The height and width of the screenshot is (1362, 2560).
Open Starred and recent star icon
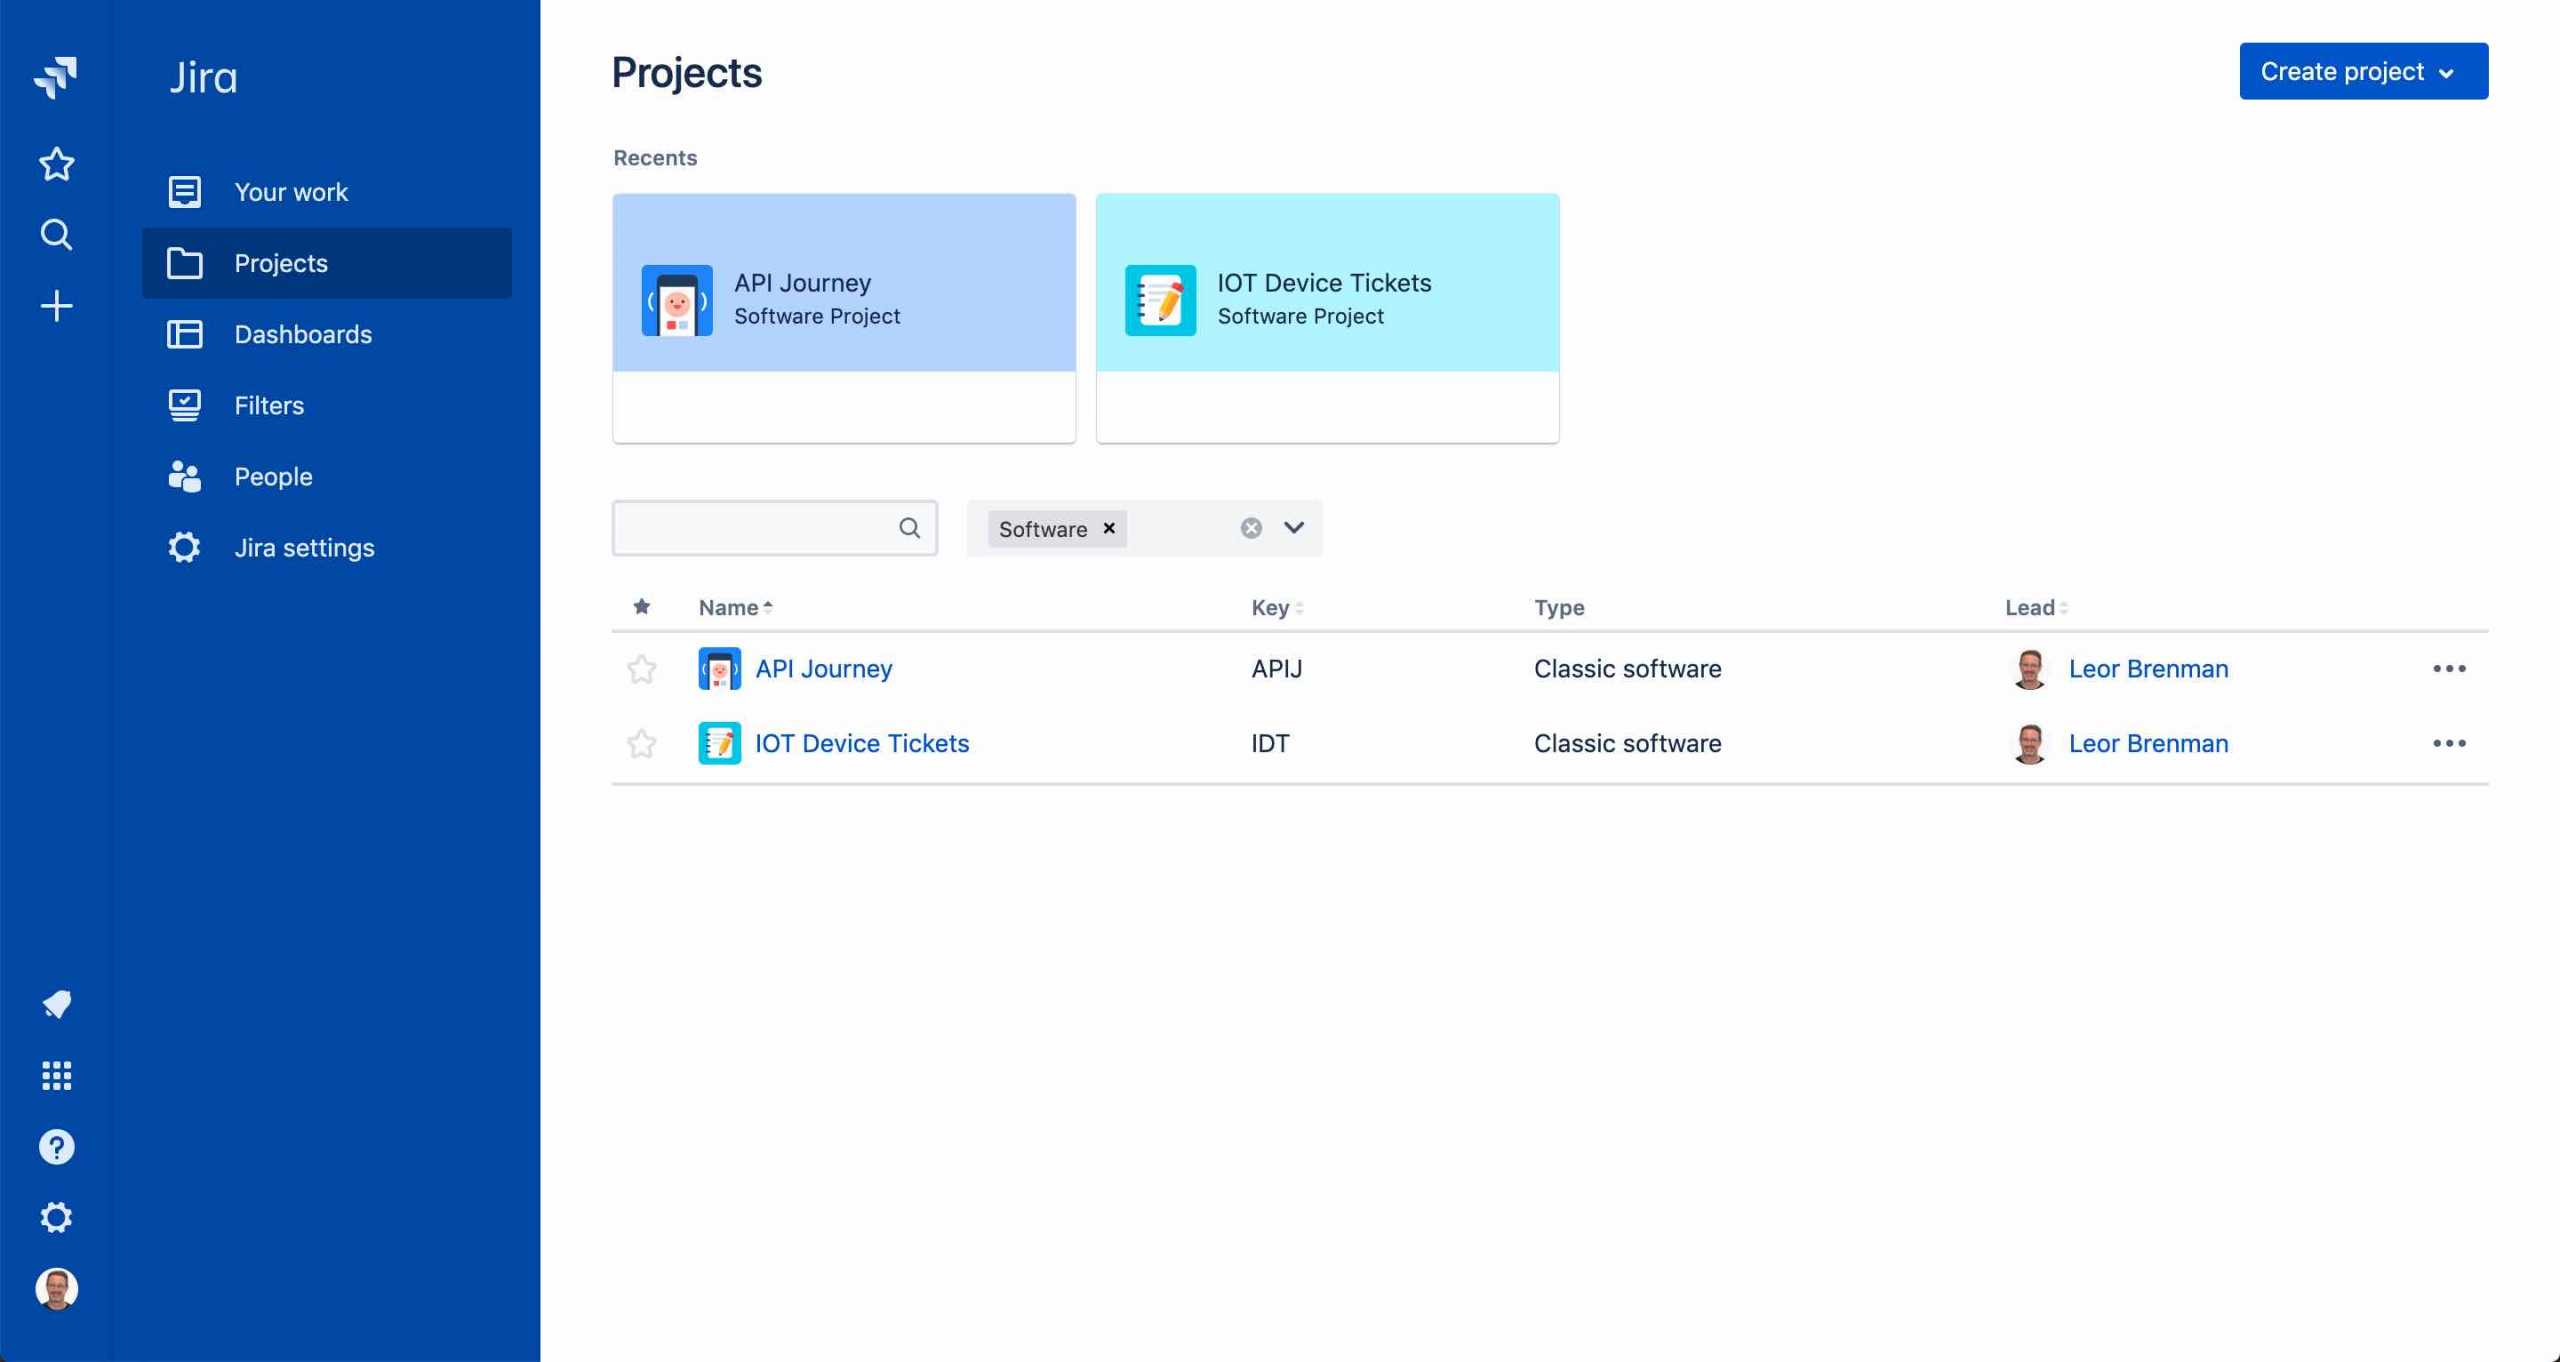pyautogui.click(x=56, y=164)
